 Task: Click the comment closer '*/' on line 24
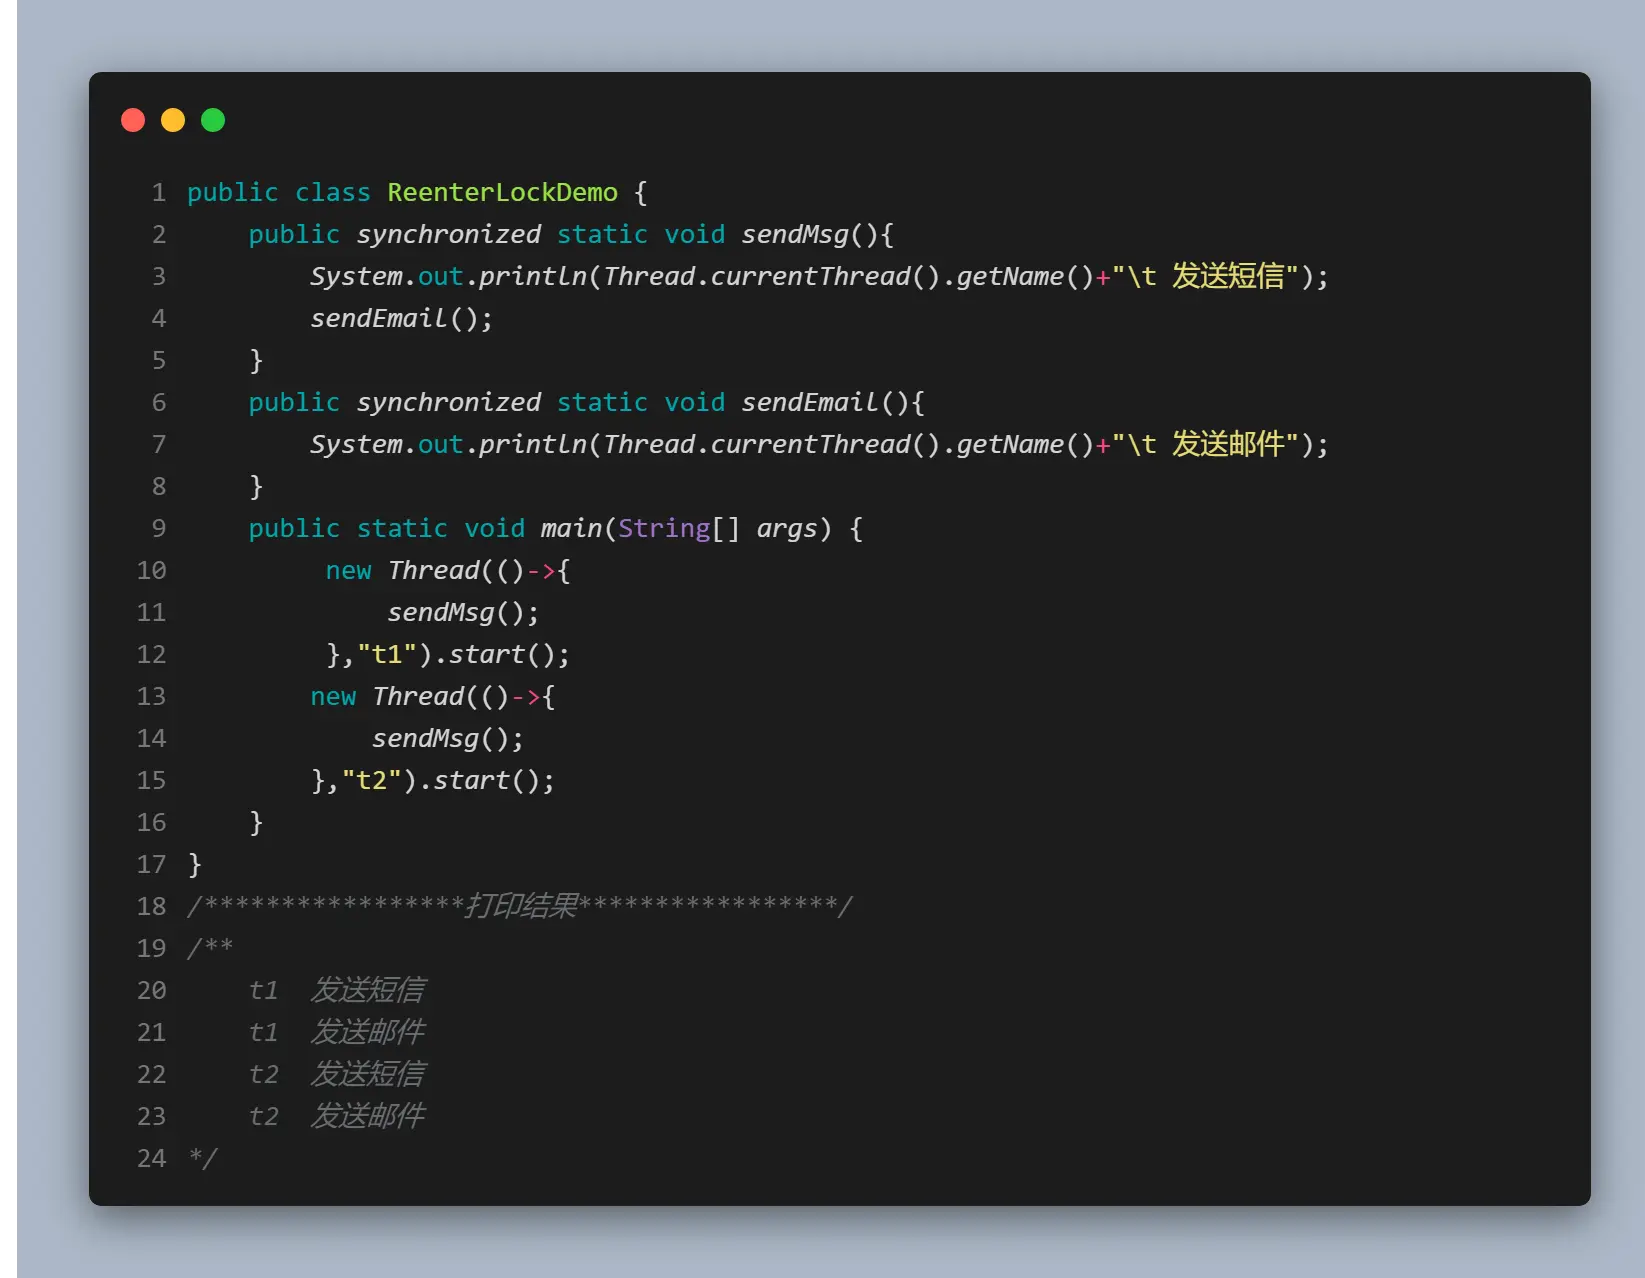(x=203, y=1158)
